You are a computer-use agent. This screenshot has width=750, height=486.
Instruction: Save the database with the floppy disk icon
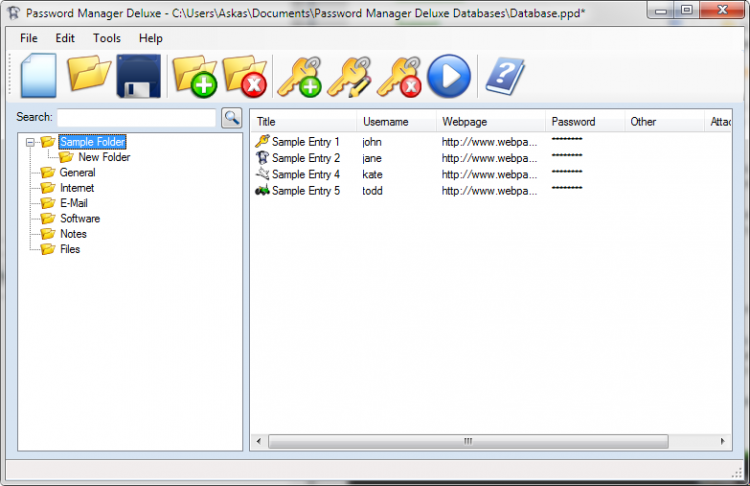tap(139, 76)
